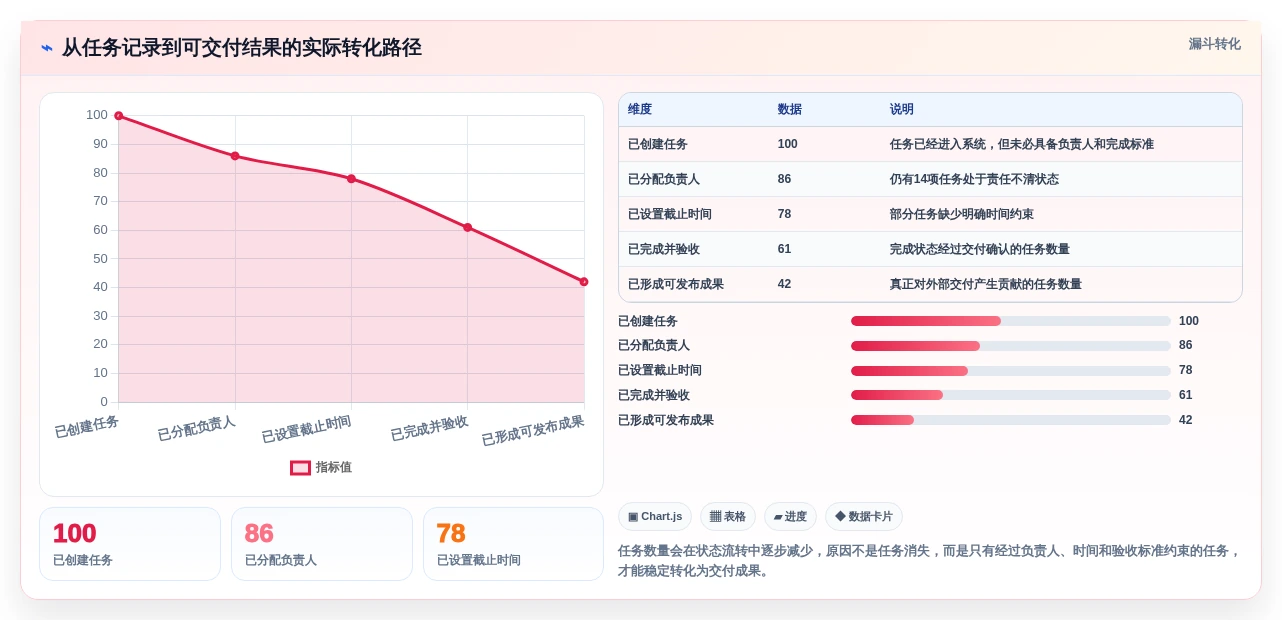Click the 已形成可发布成果 progress bar
Screen dimensions: 1282x620
1011,420
